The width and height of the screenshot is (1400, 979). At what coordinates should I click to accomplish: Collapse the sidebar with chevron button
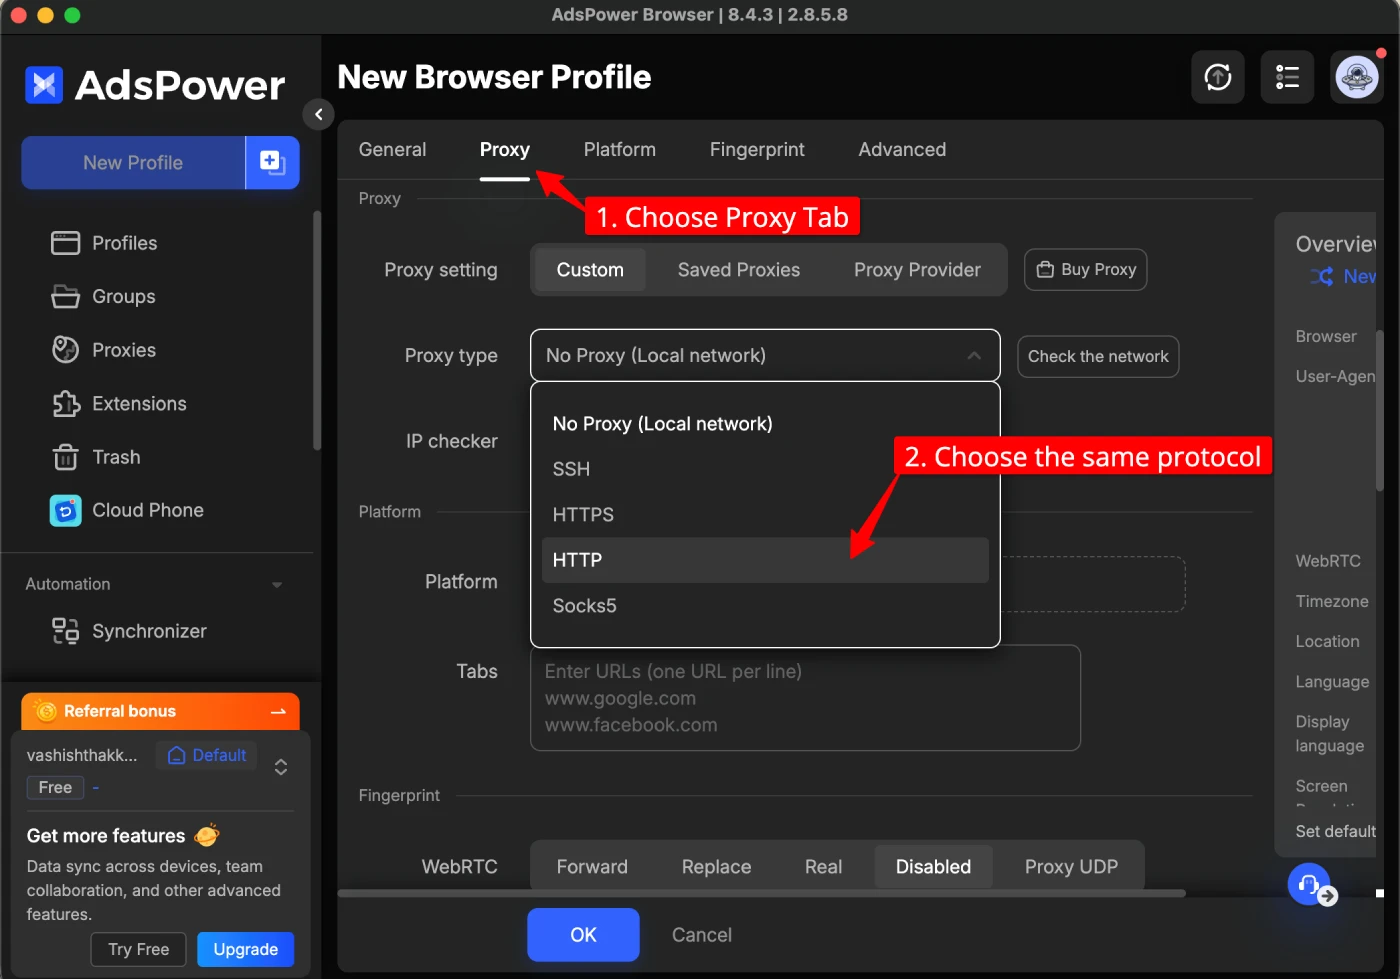click(318, 114)
